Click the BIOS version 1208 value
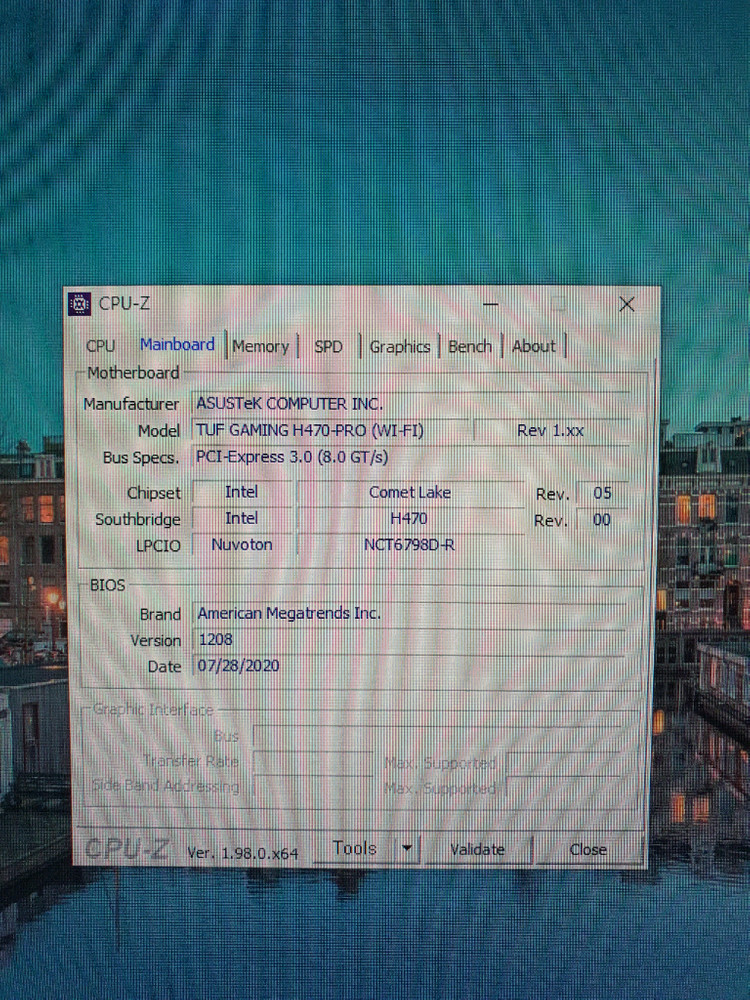The width and height of the screenshot is (750, 1000). click(216, 640)
